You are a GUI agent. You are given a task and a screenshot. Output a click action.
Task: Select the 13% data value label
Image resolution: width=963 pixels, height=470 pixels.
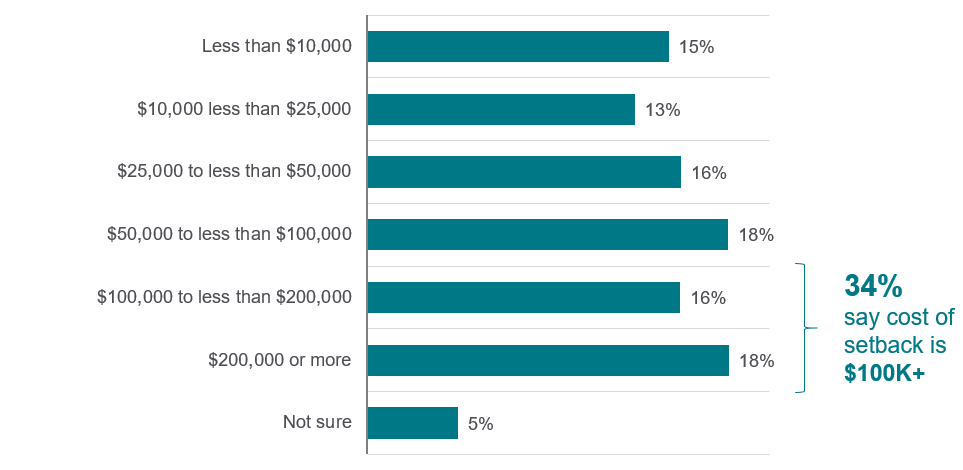[x=663, y=110]
